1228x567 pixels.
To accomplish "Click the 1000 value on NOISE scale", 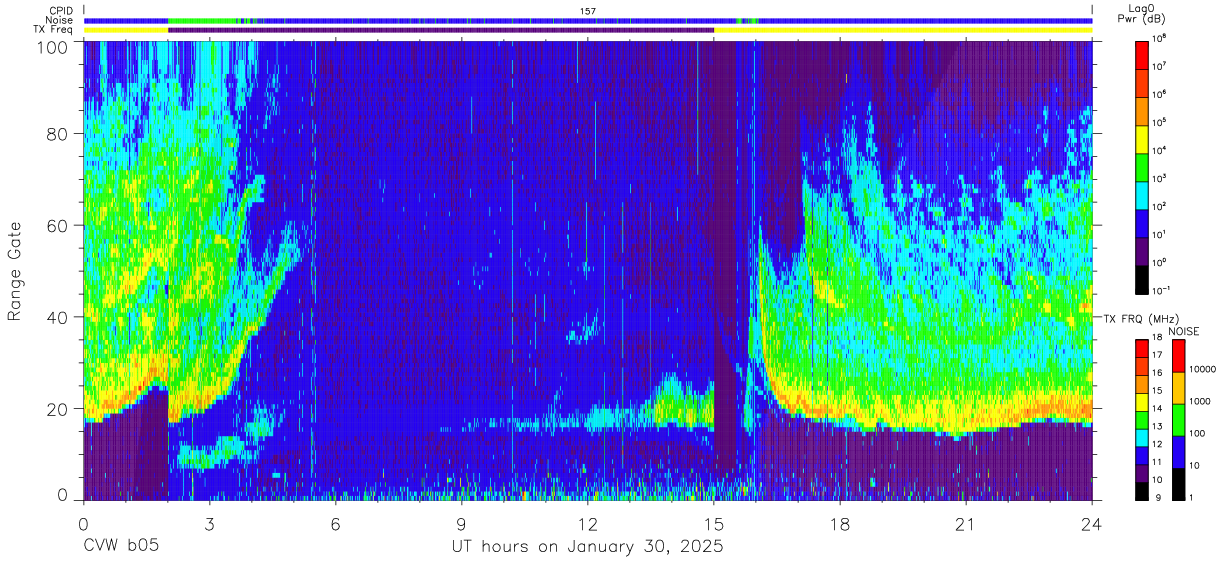I will 1200,401.
